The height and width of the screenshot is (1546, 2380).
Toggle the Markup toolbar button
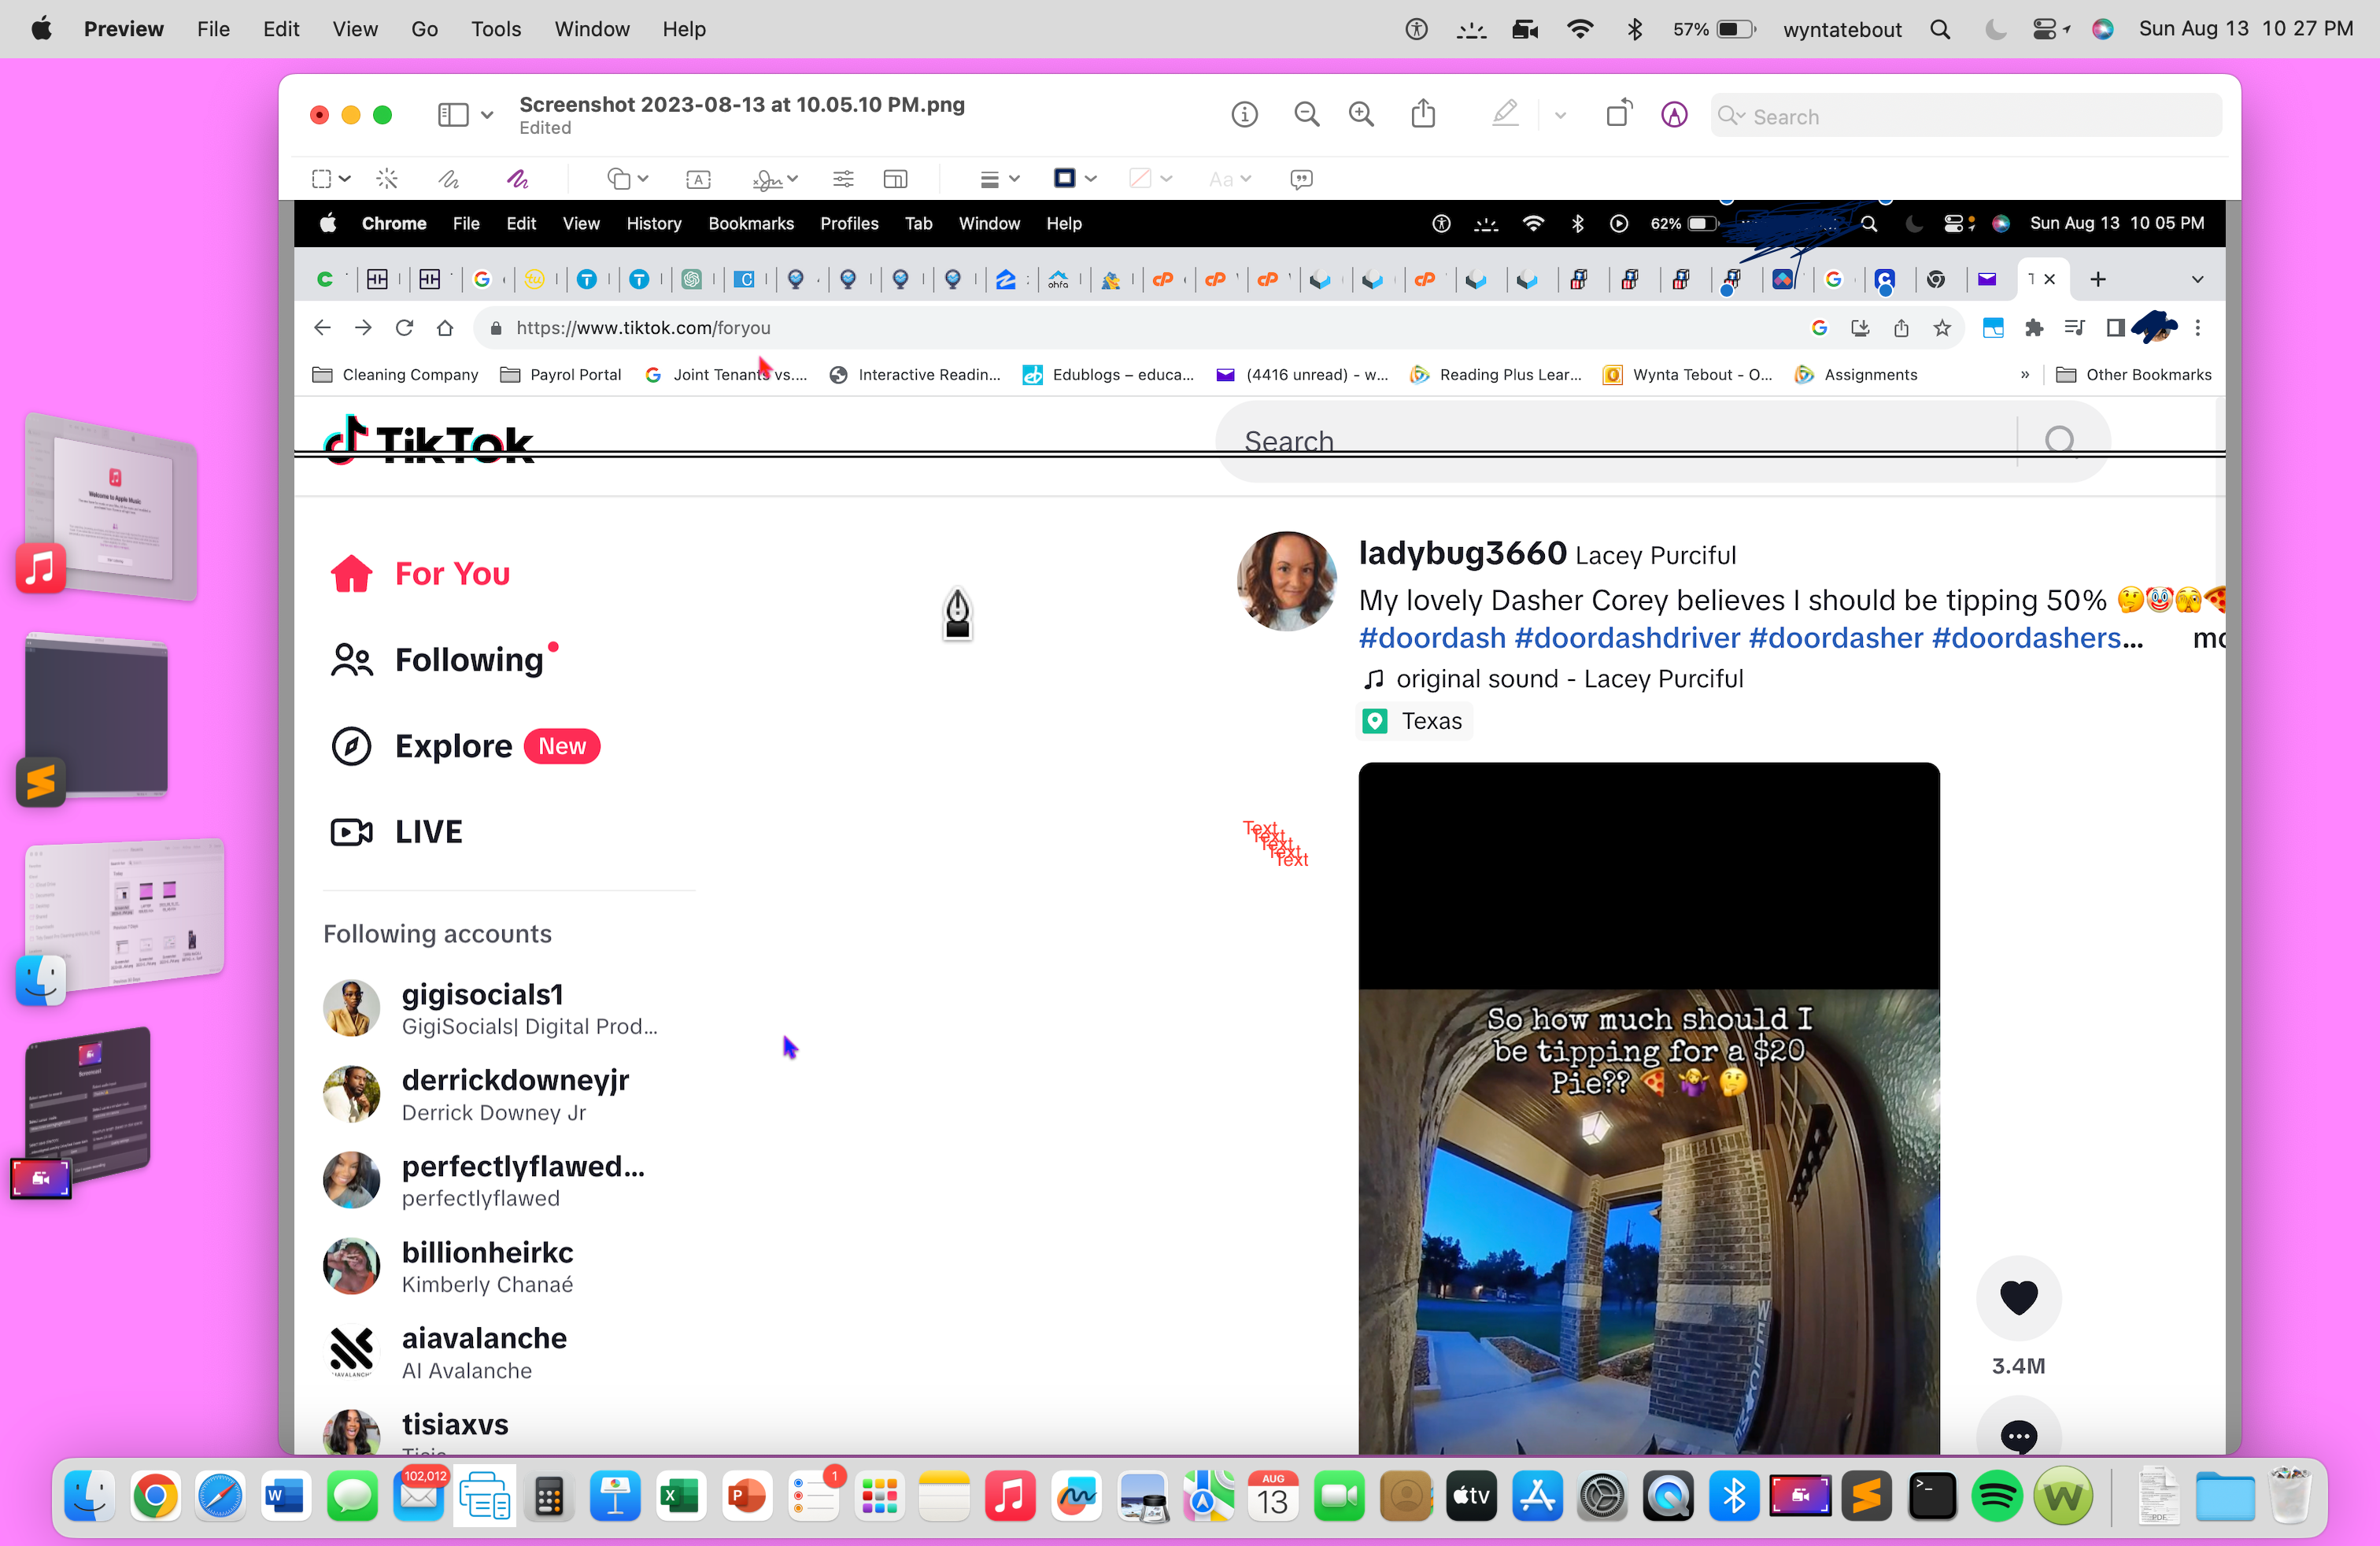[x=1674, y=114]
